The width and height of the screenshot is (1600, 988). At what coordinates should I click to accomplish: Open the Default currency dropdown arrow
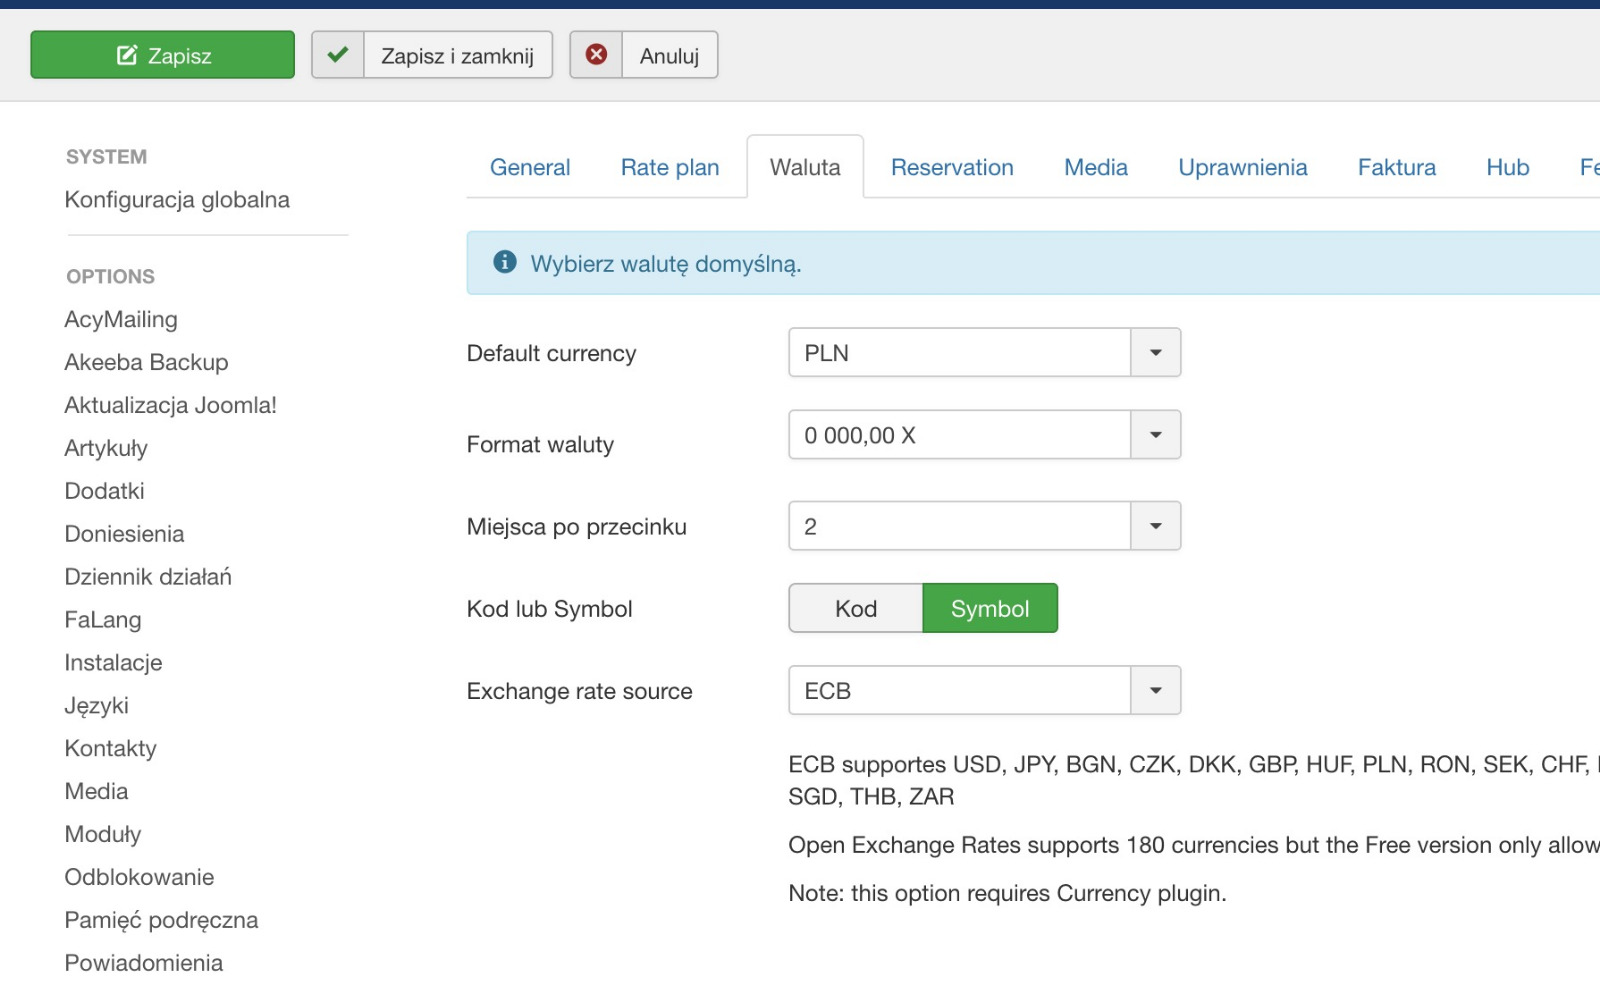coord(1155,353)
